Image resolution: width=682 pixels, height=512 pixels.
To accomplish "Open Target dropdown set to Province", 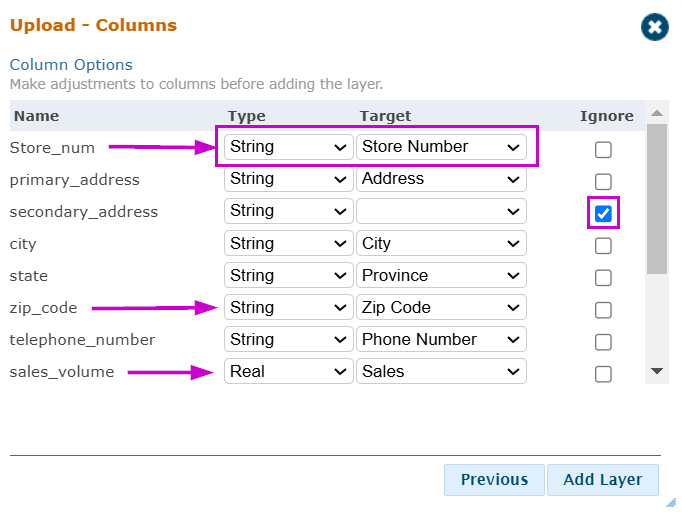I will pos(441,275).
